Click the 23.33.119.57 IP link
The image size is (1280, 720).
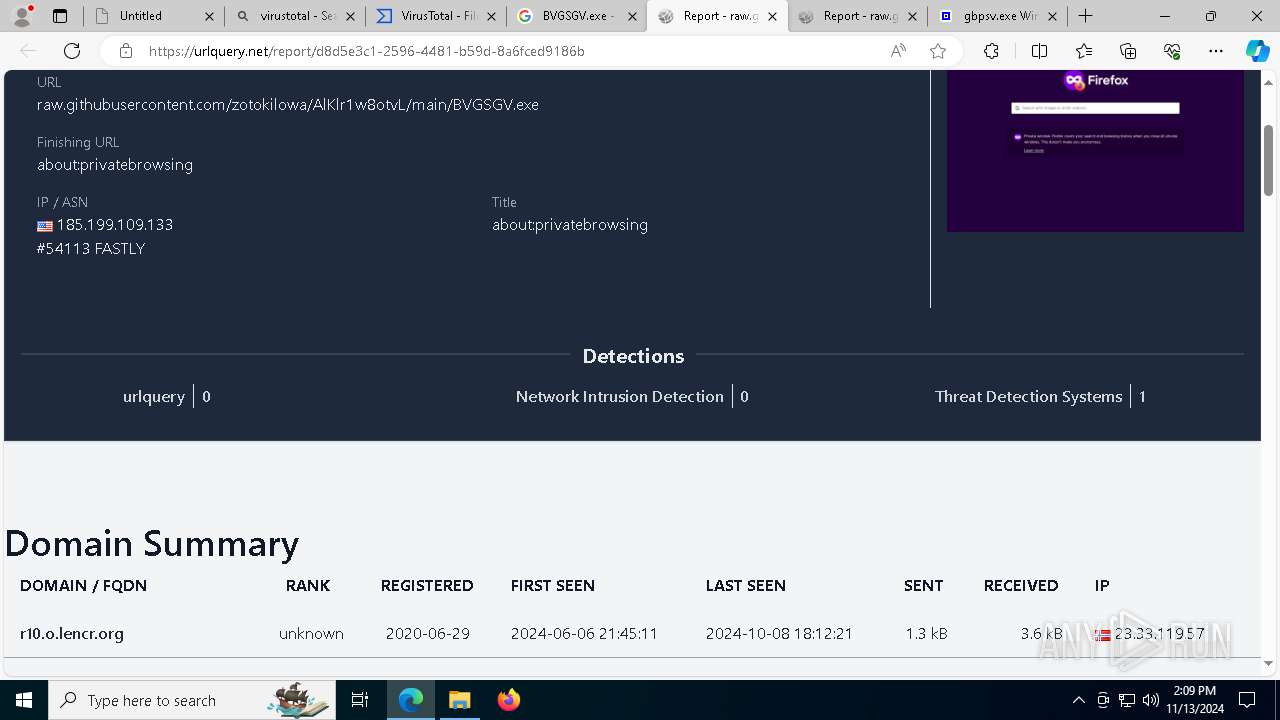(1160, 634)
